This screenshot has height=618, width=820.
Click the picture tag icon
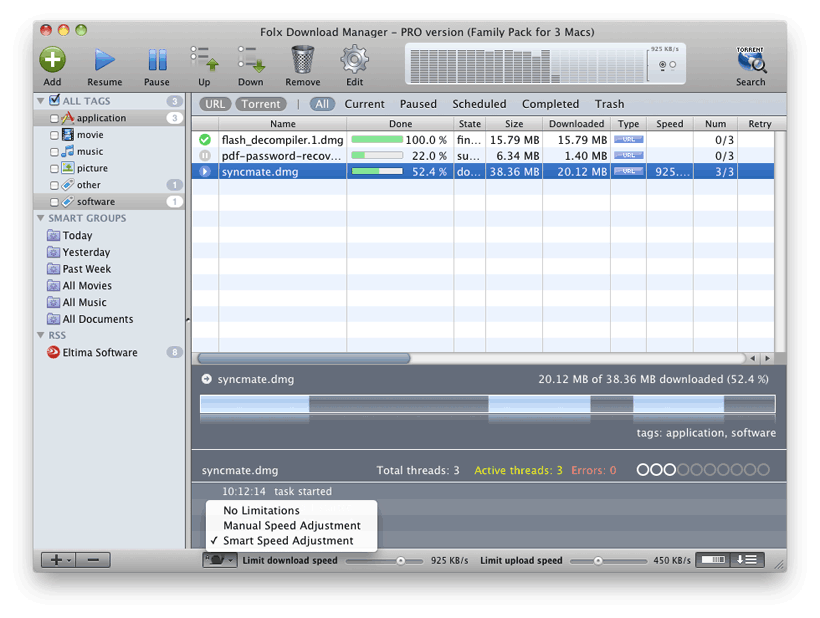tap(67, 168)
